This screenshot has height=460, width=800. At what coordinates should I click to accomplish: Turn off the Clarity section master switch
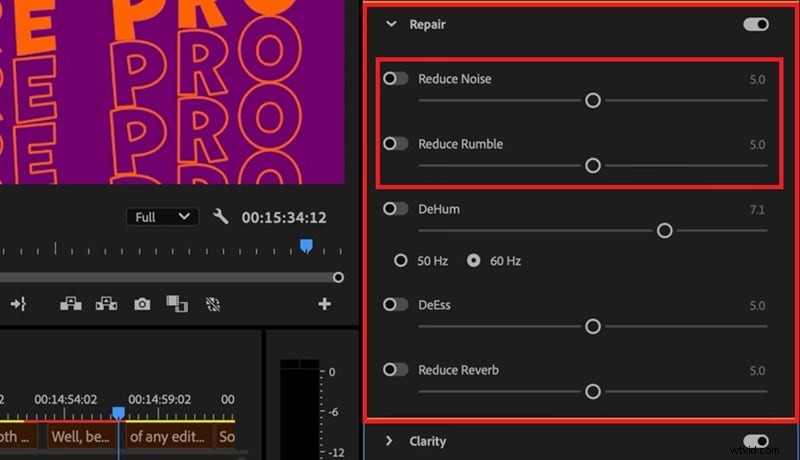(x=756, y=441)
